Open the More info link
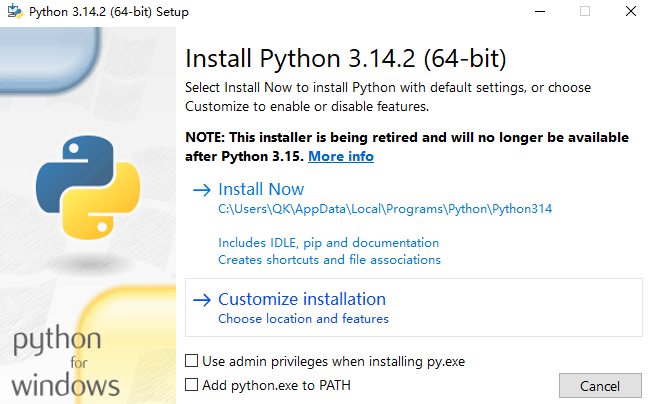This screenshot has width=653, height=404. 341,157
